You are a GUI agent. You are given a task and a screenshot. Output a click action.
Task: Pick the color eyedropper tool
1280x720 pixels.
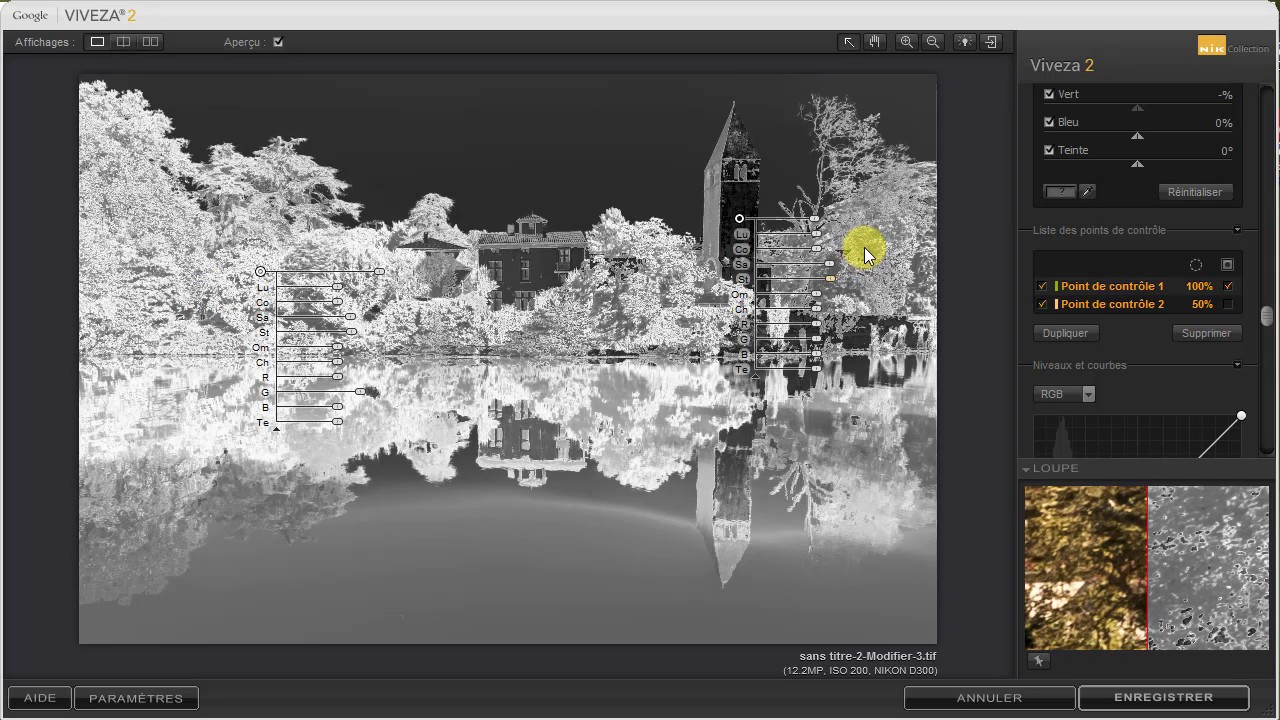[x=1087, y=192]
